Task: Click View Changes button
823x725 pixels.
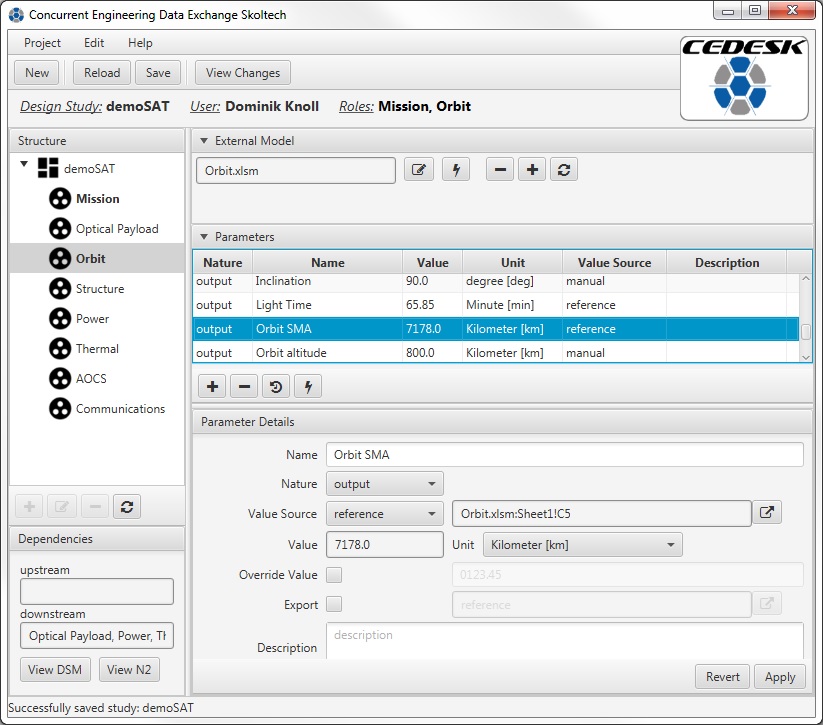Action: [242, 72]
